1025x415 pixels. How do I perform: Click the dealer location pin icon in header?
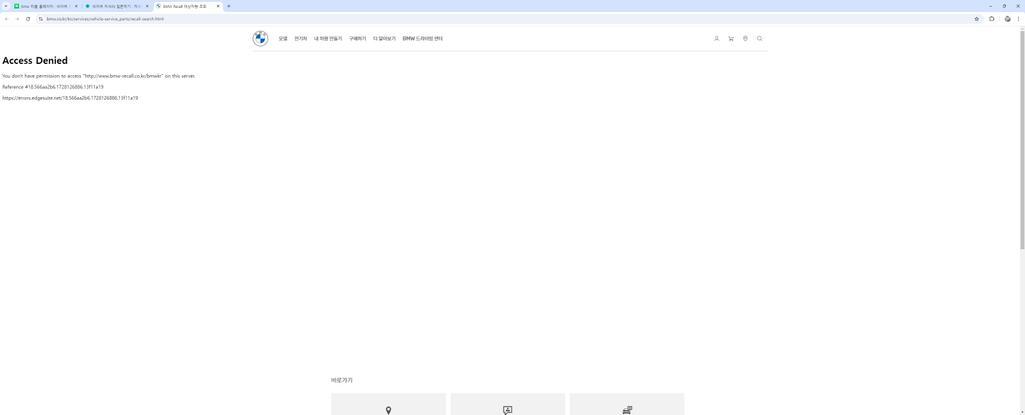pyautogui.click(x=745, y=39)
